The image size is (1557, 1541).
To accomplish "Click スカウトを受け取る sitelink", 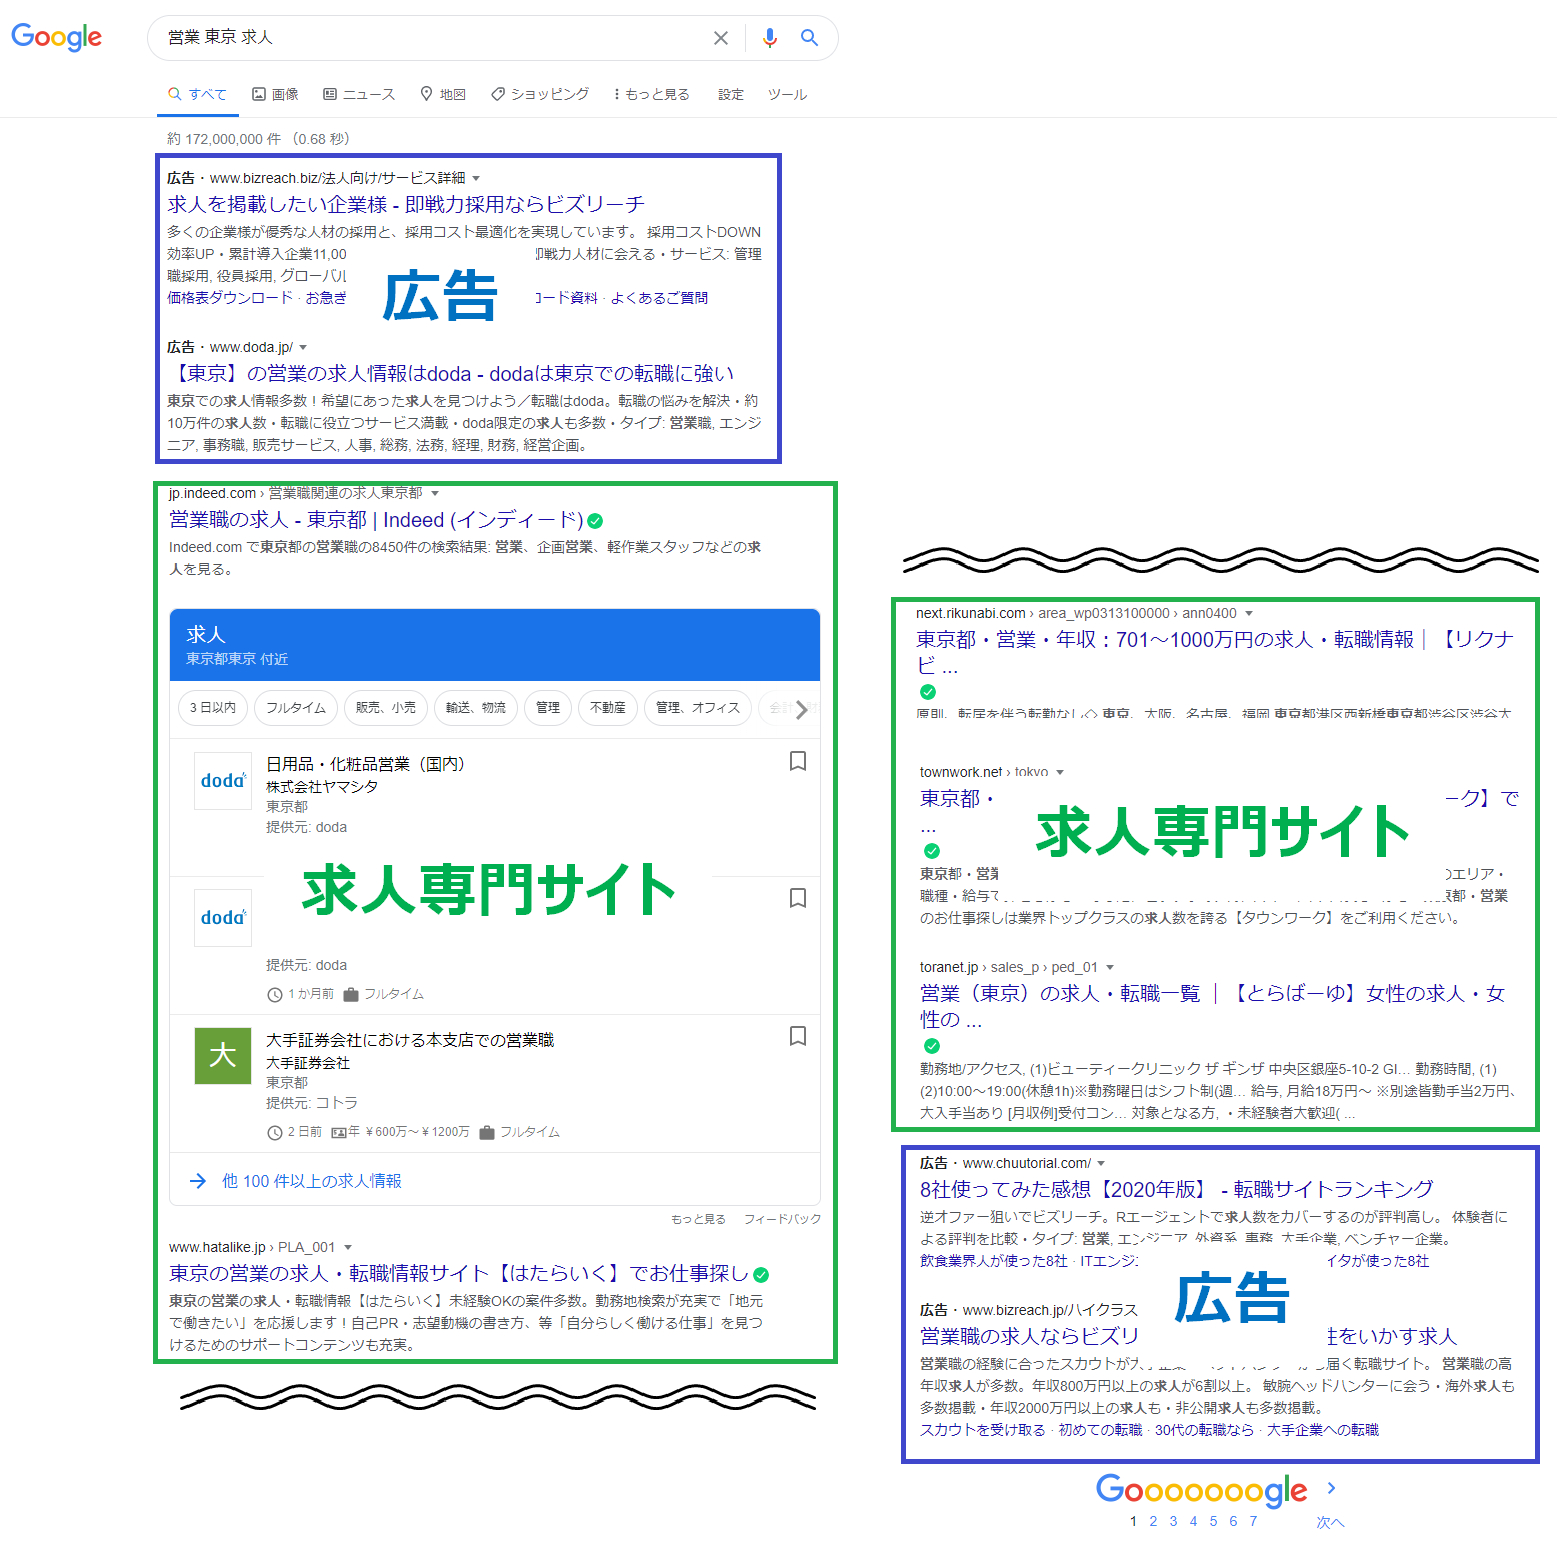I will point(983,1430).
